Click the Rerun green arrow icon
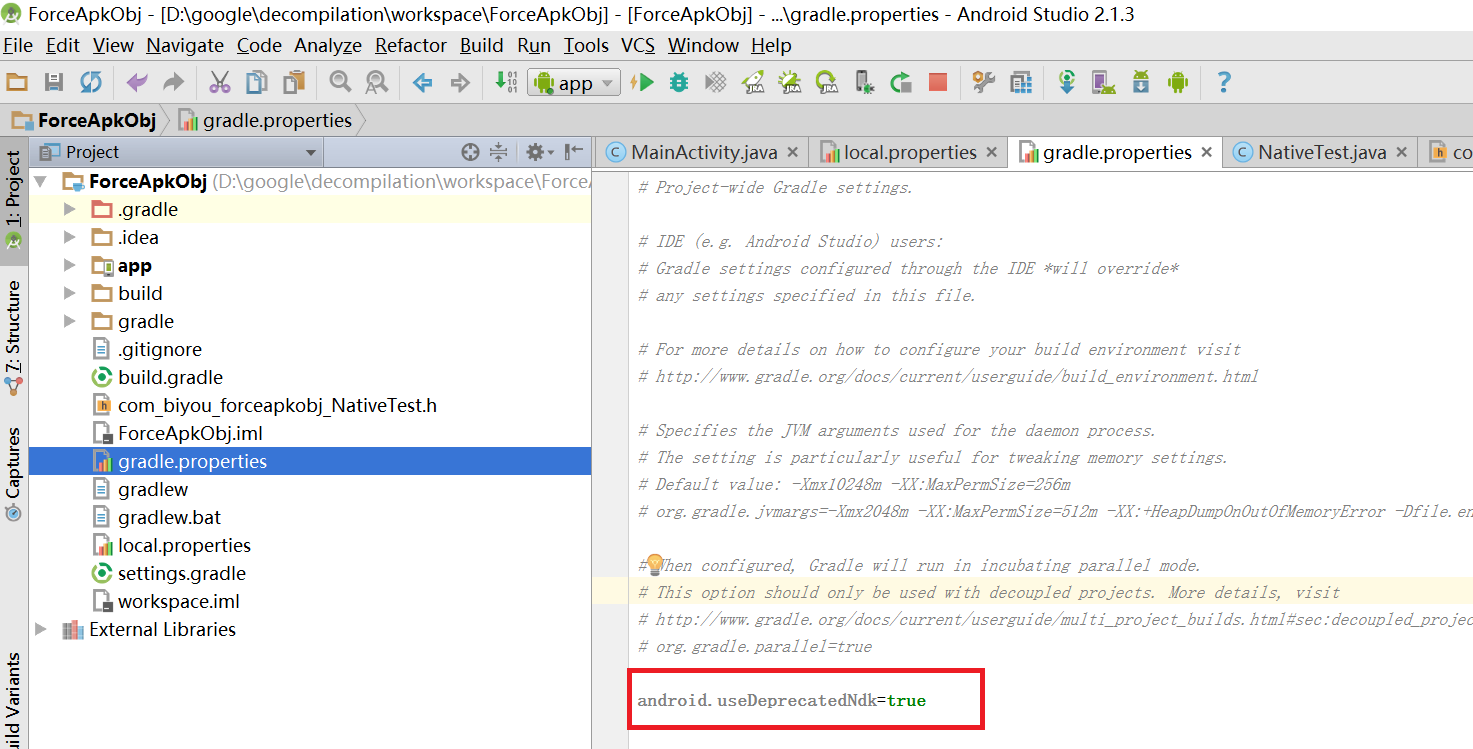 click(x=901, y=82)
